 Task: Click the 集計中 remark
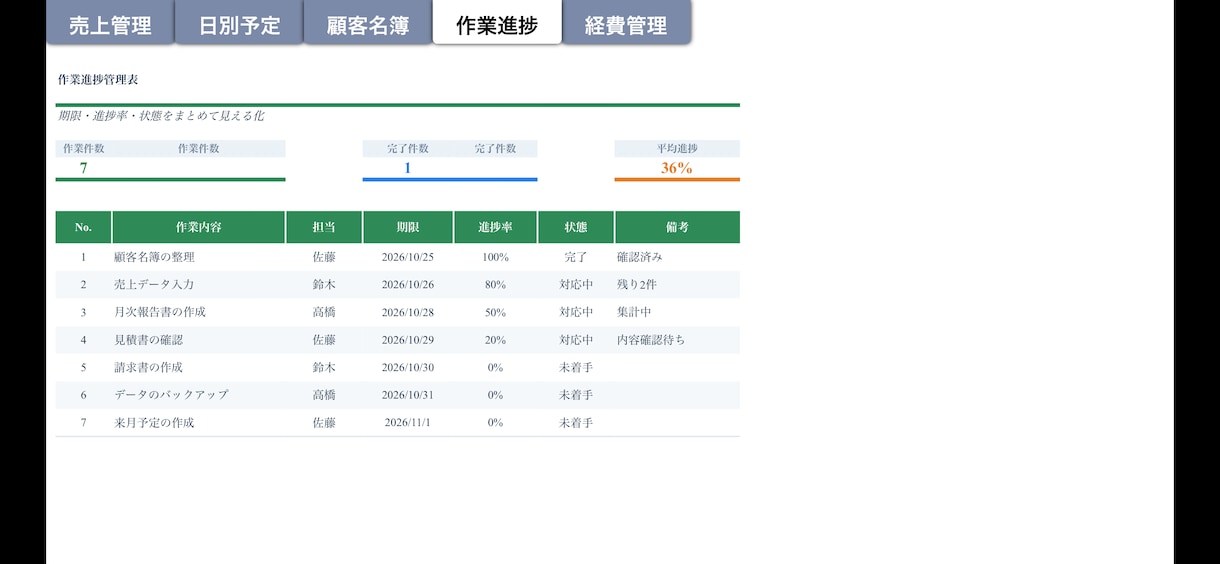coord(634,312)
